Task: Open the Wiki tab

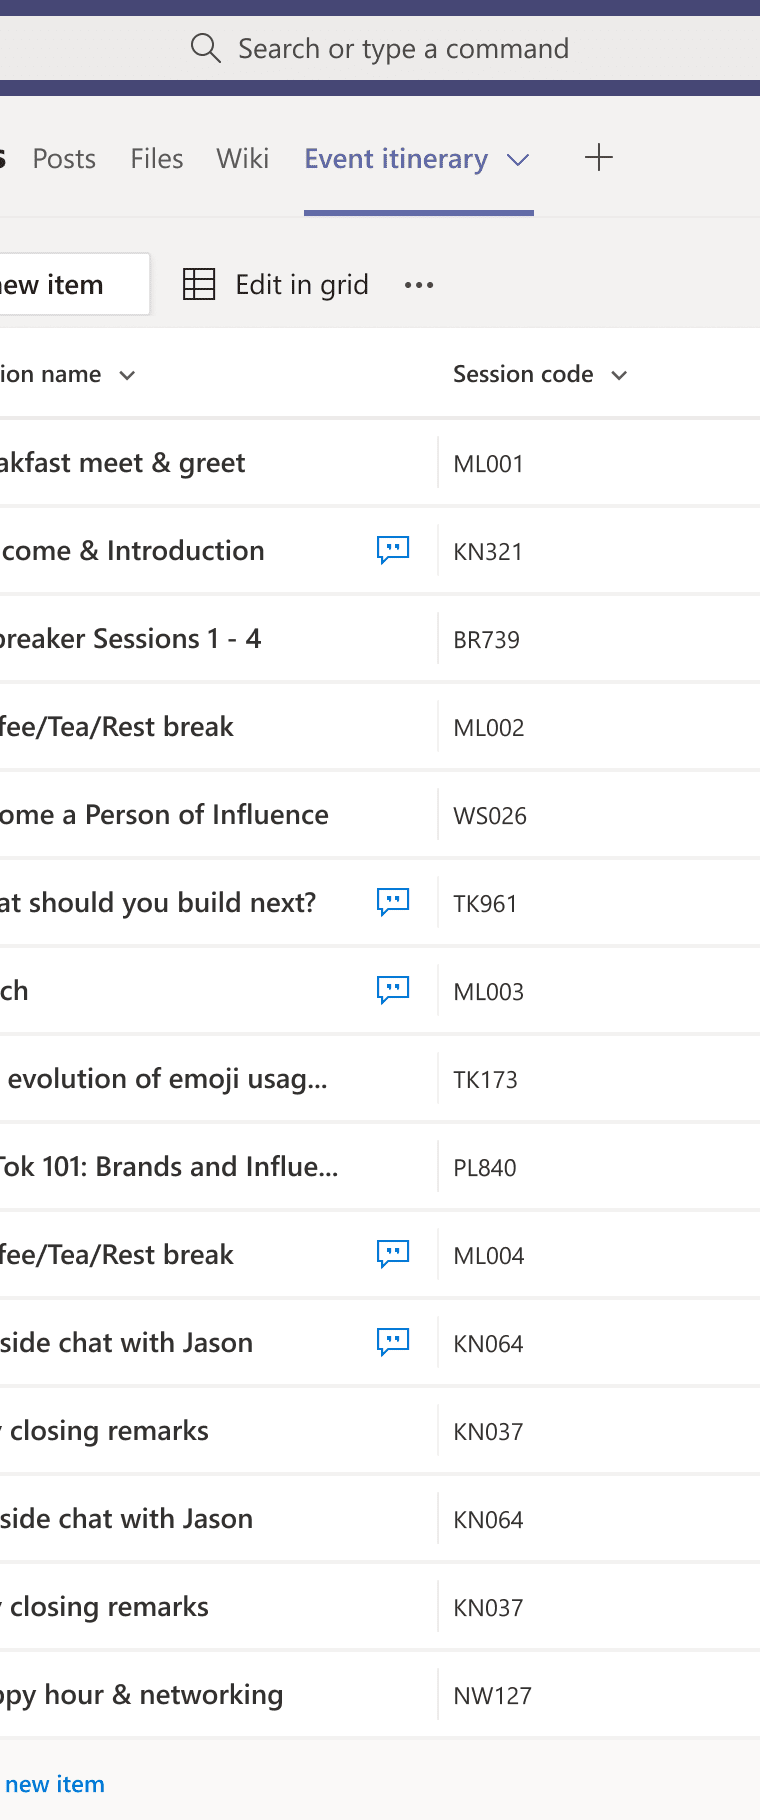Action: click(243, 159)
